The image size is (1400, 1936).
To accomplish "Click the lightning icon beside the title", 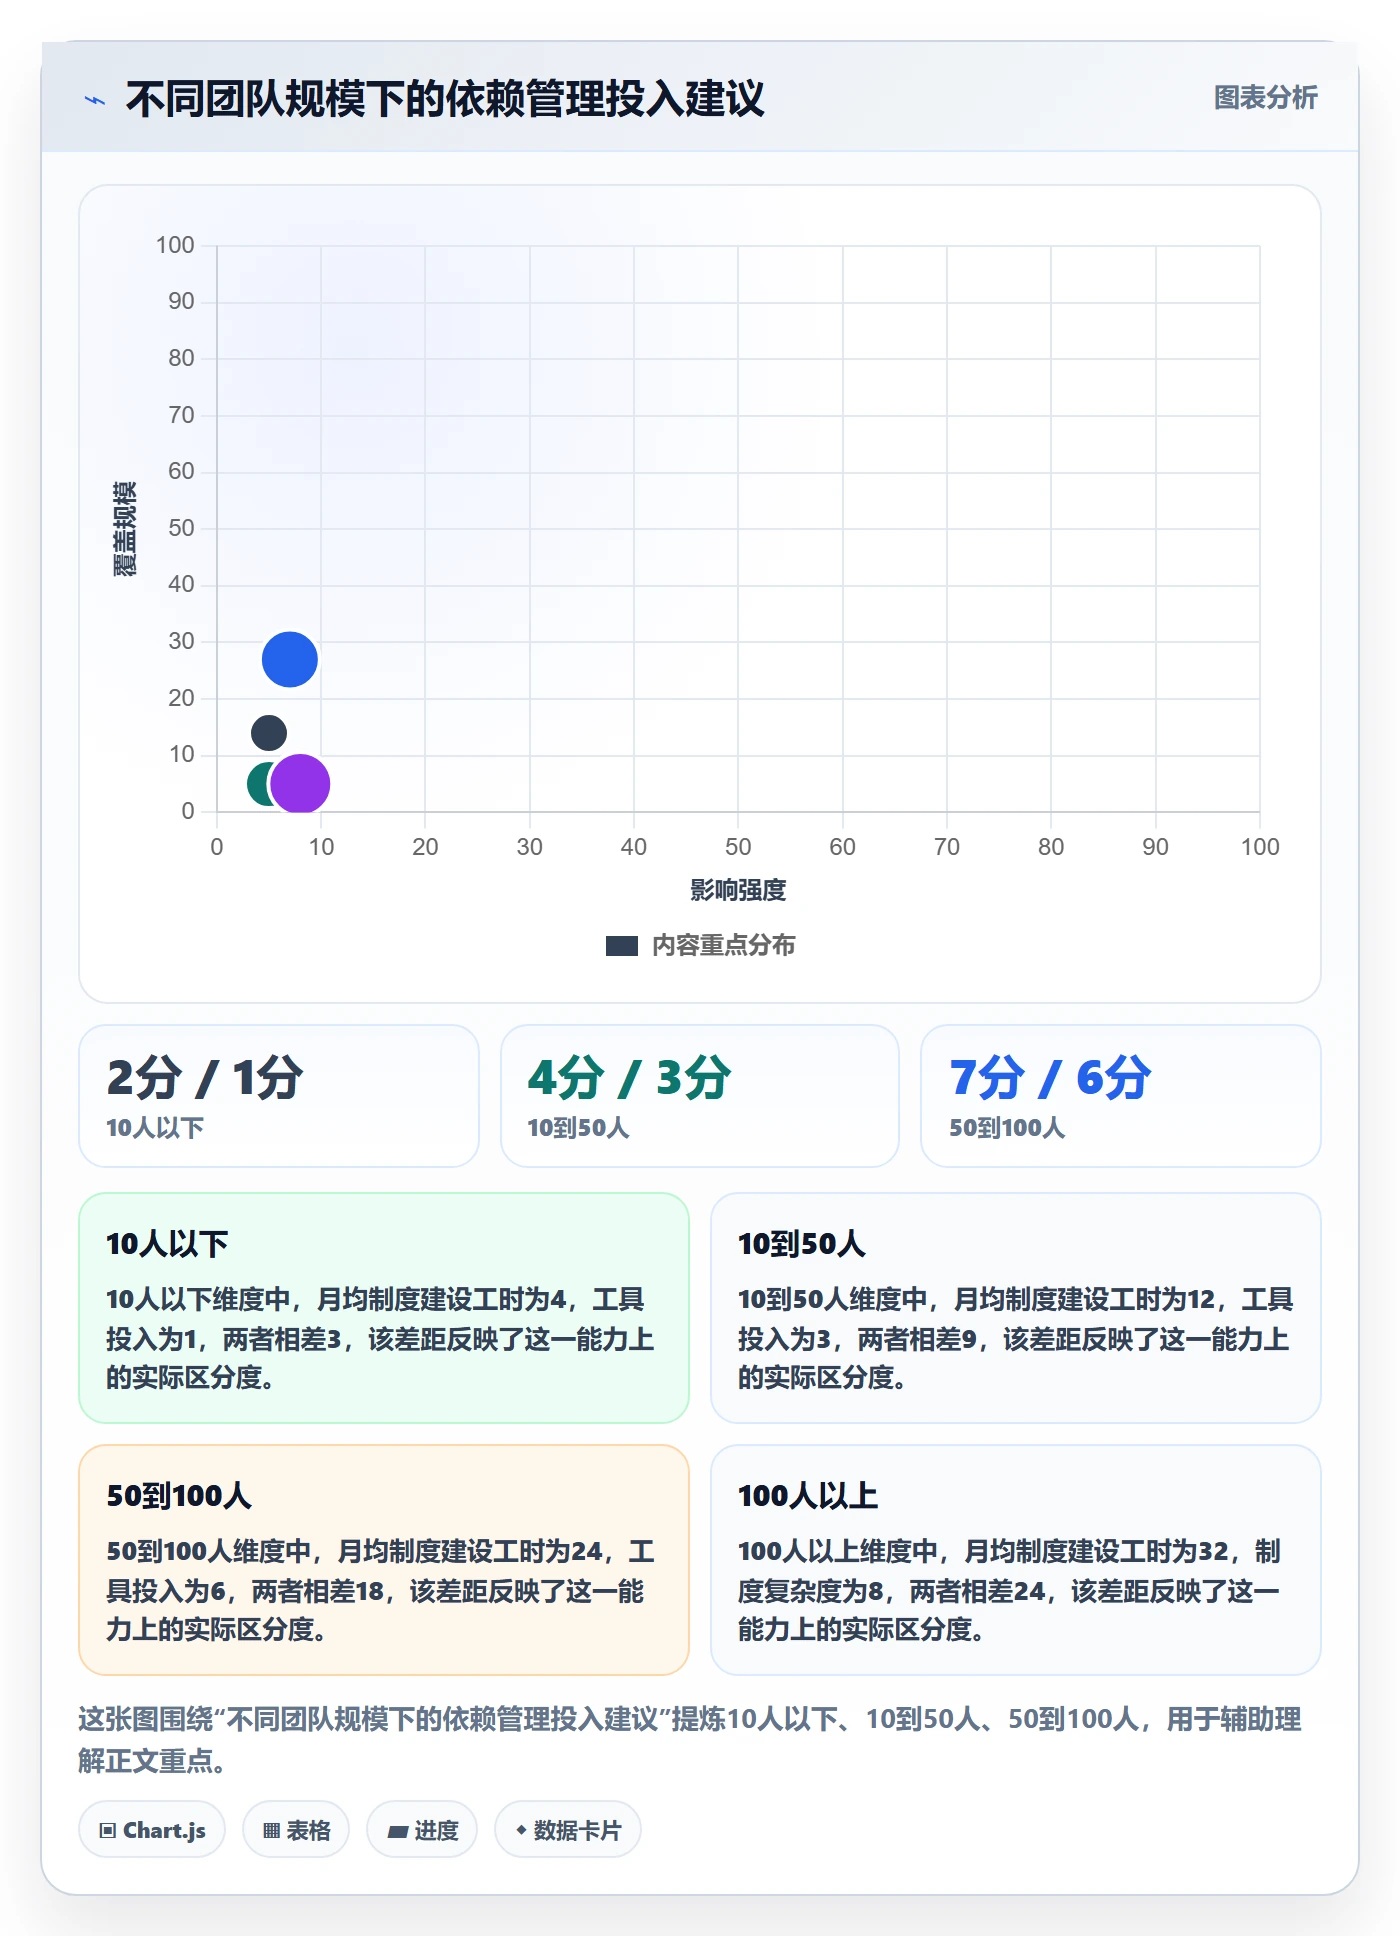I will click(95, 100).
